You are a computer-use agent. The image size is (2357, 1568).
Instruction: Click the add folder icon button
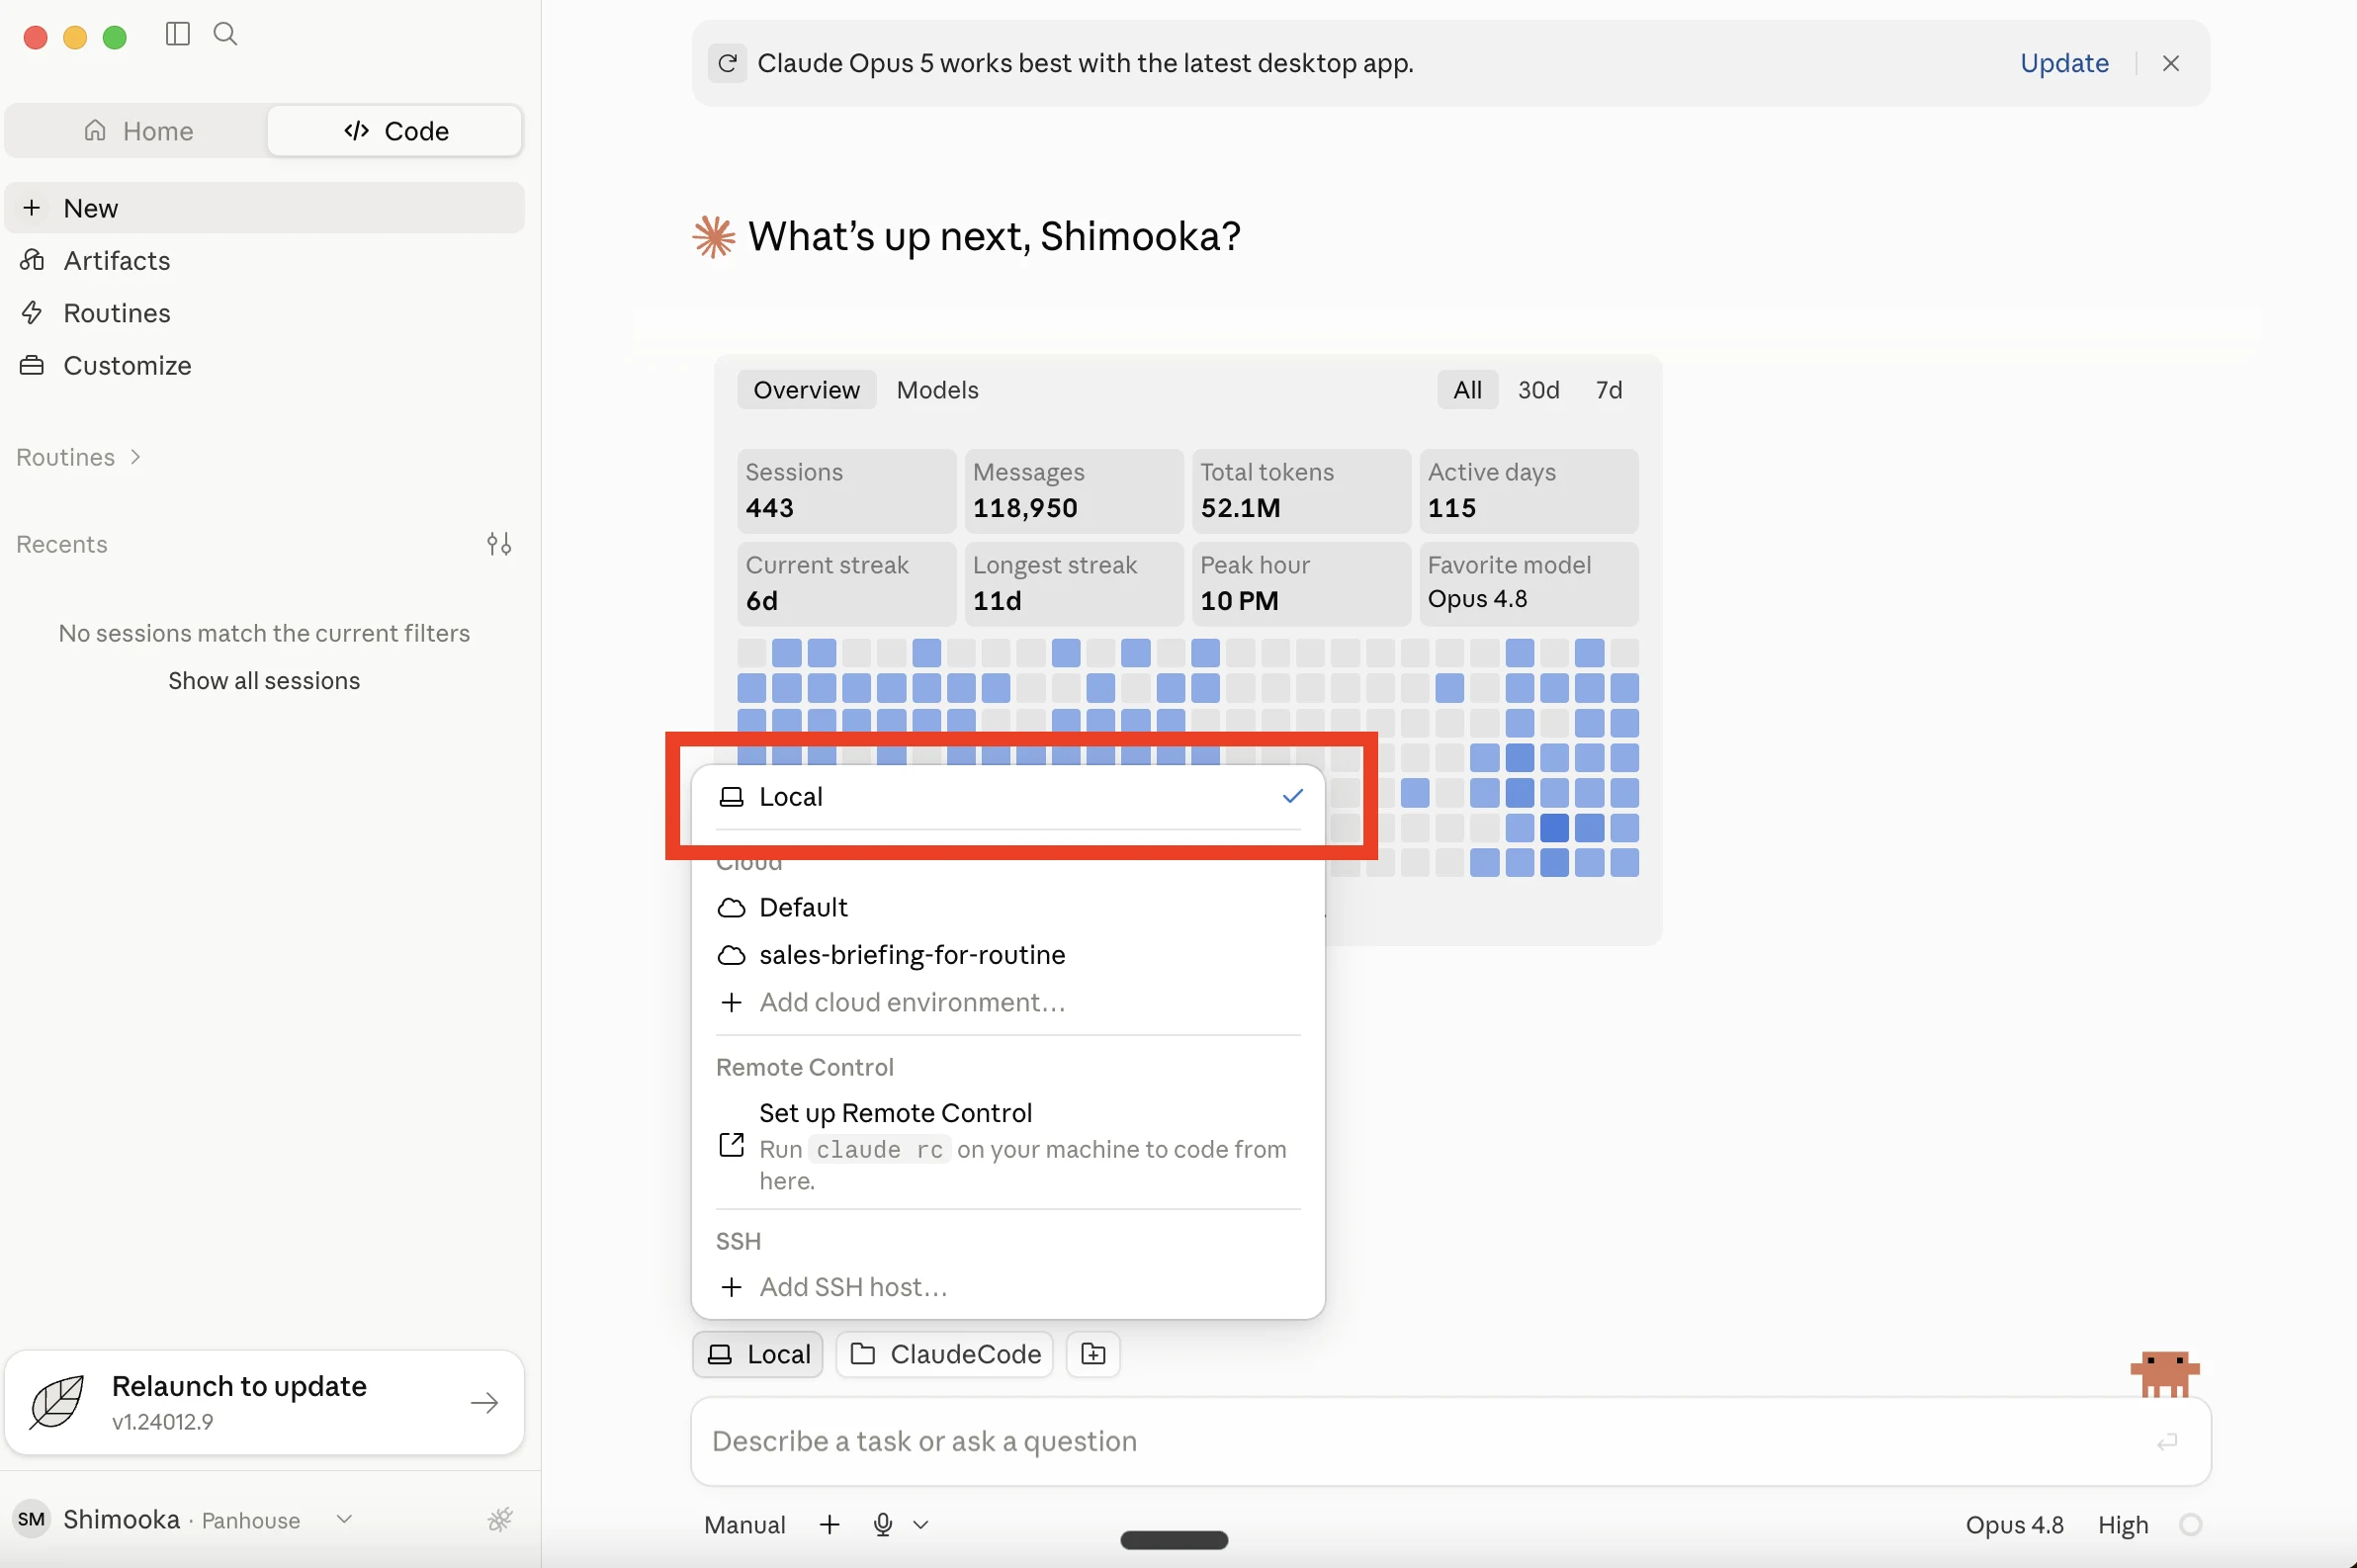tap(1093, 1355)
